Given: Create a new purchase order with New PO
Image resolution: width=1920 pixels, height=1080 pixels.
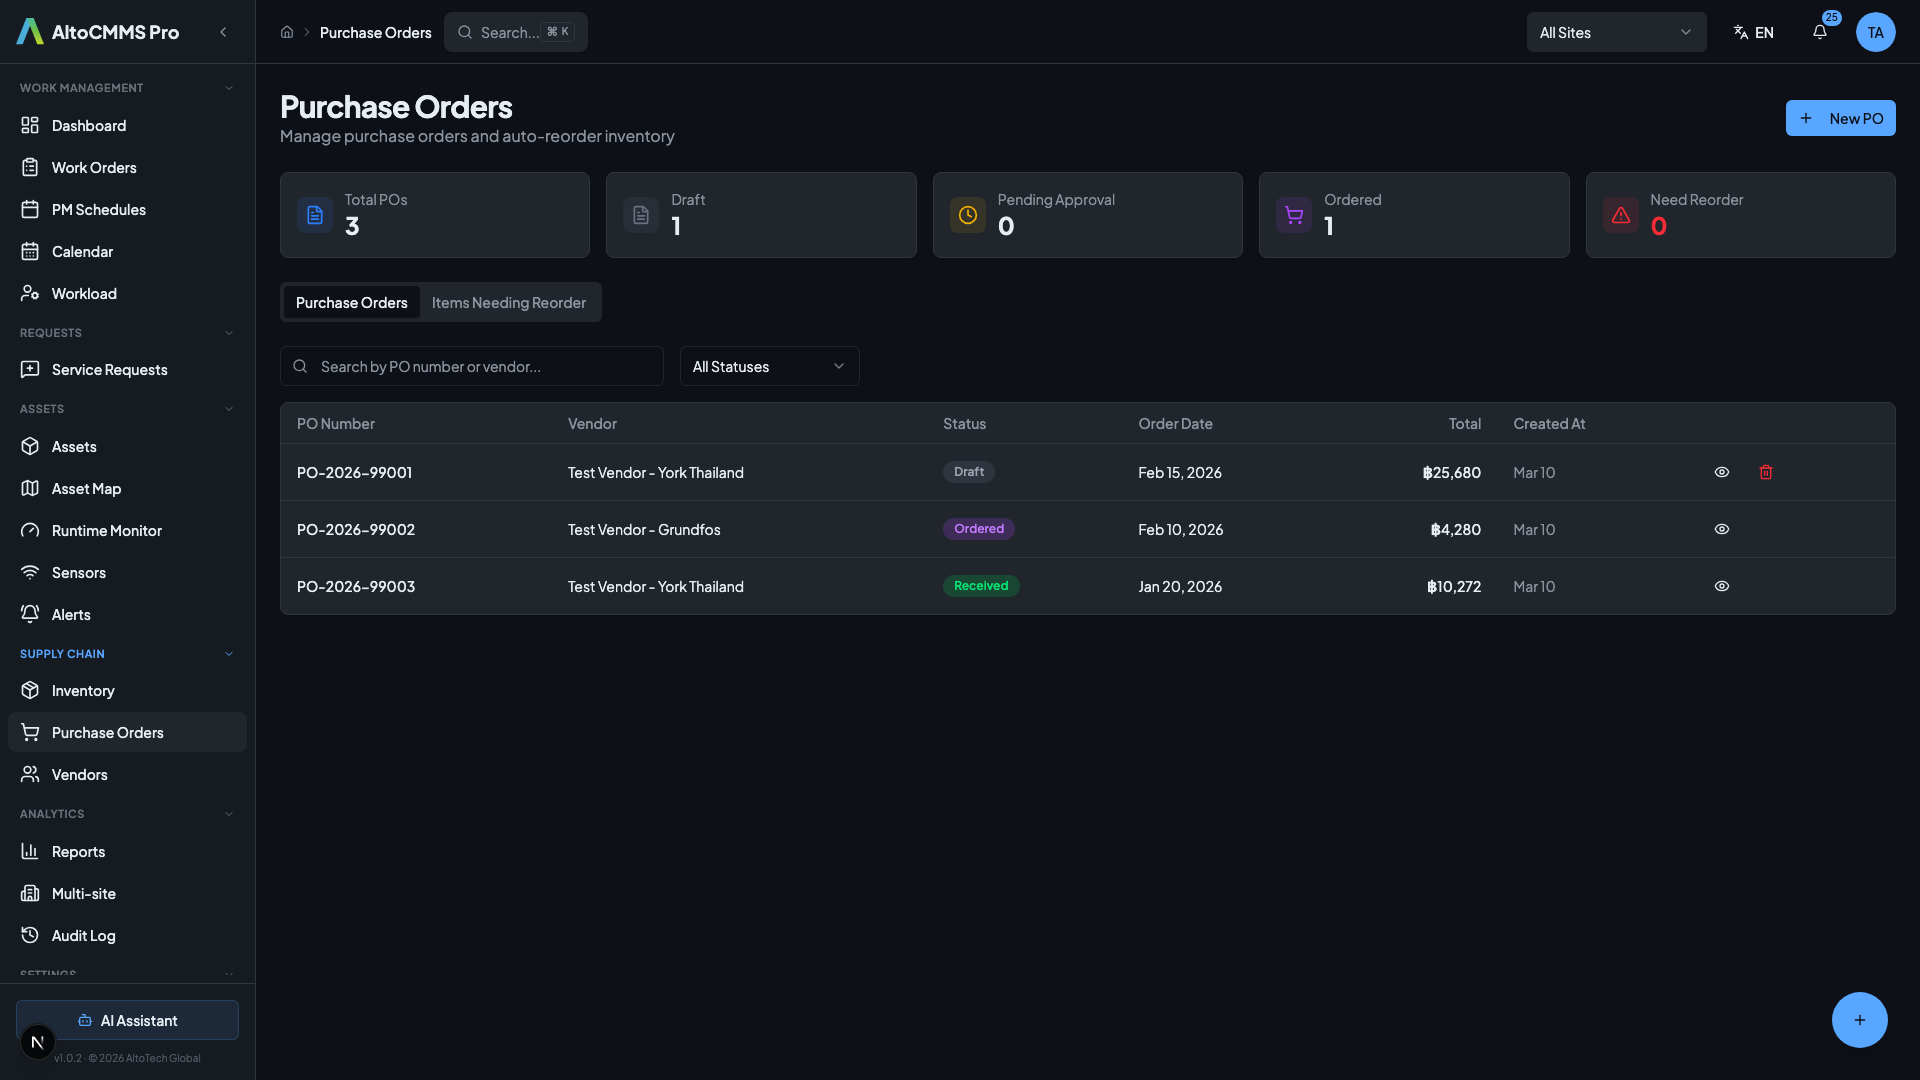Looking at the screenshot, I should 1840,118.
